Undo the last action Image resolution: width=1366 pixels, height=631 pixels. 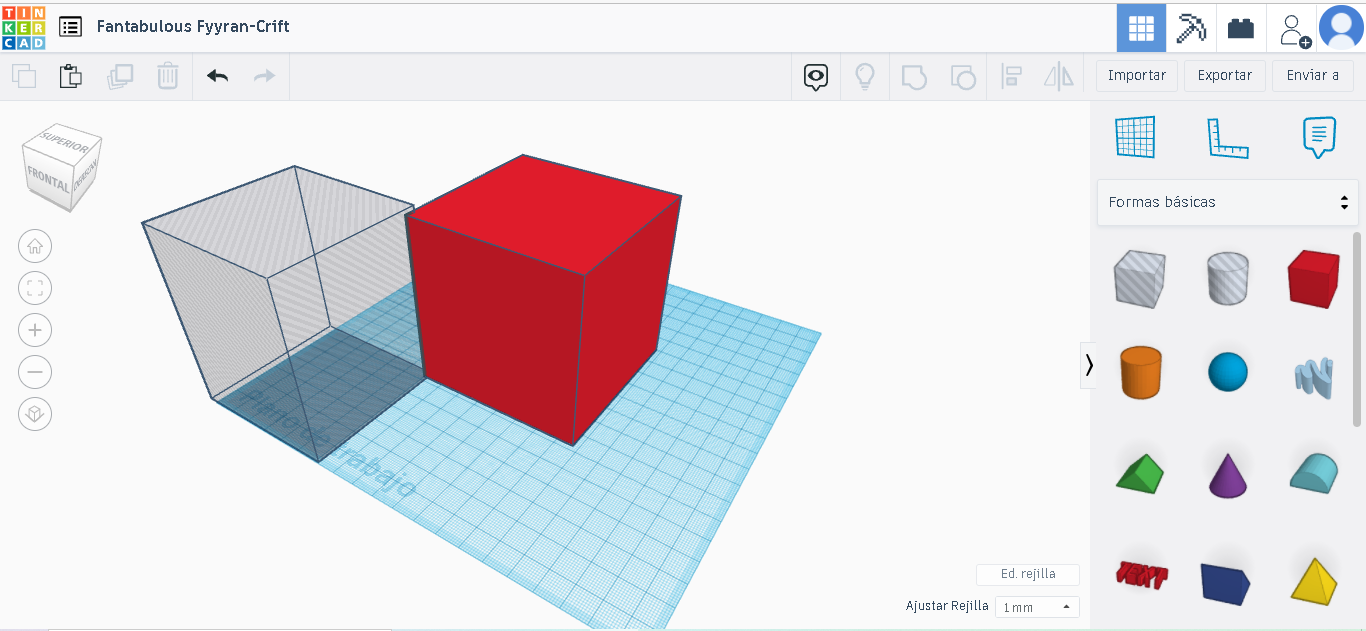(217, 76)
